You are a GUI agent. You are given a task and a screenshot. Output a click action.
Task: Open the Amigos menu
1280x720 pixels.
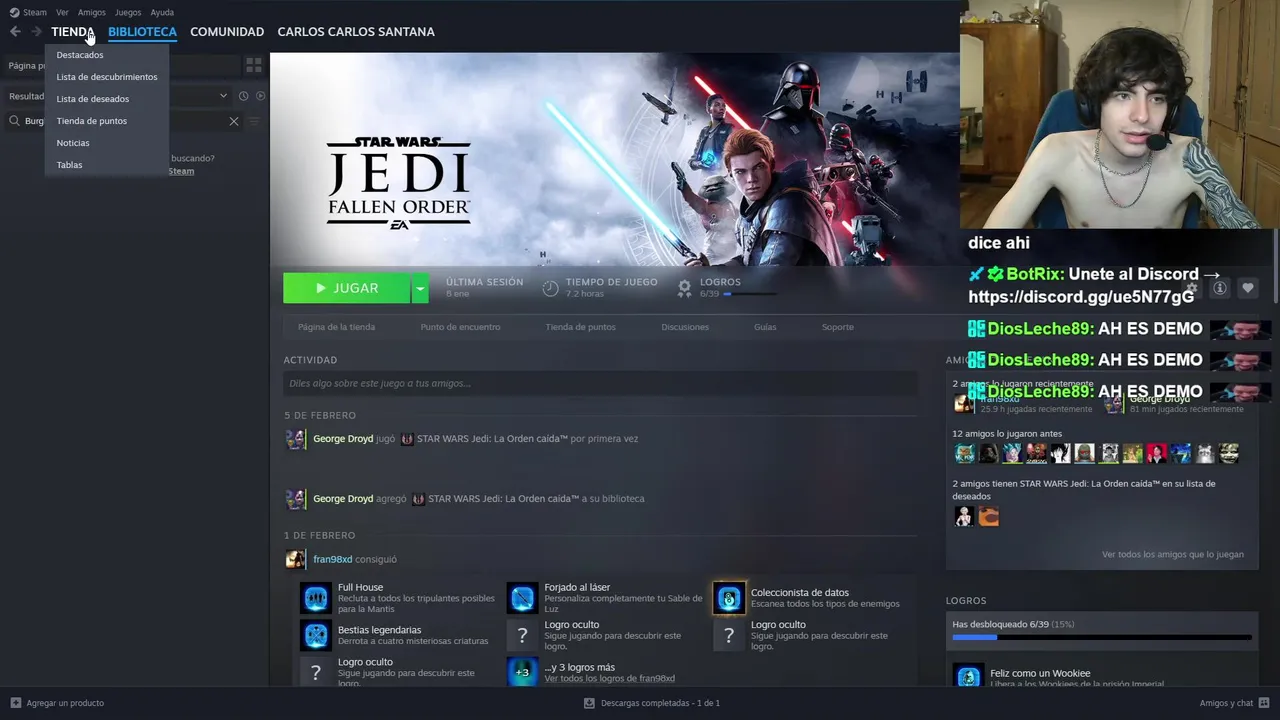[91, 12]
